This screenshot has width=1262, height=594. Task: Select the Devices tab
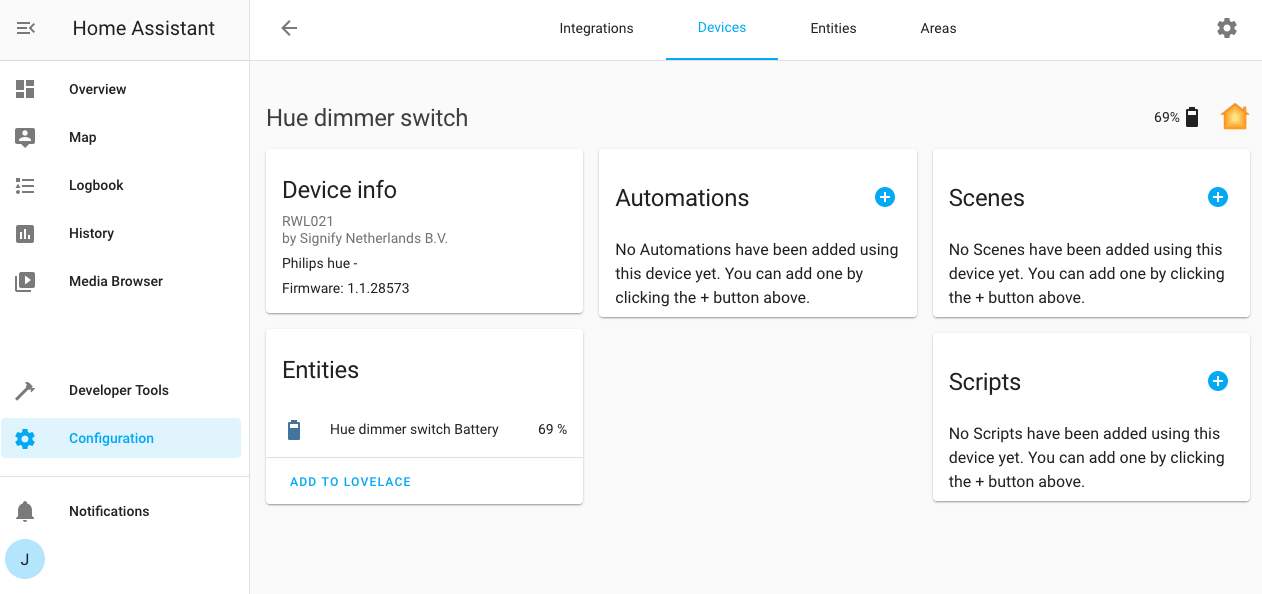(x=721, y=28)
